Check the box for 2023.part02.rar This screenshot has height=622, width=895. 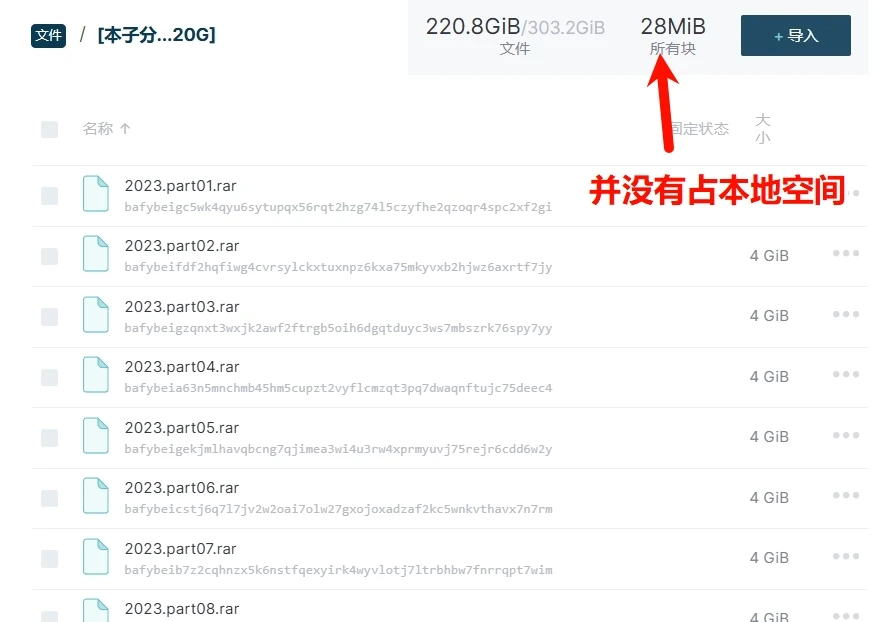tap(50, 256)
